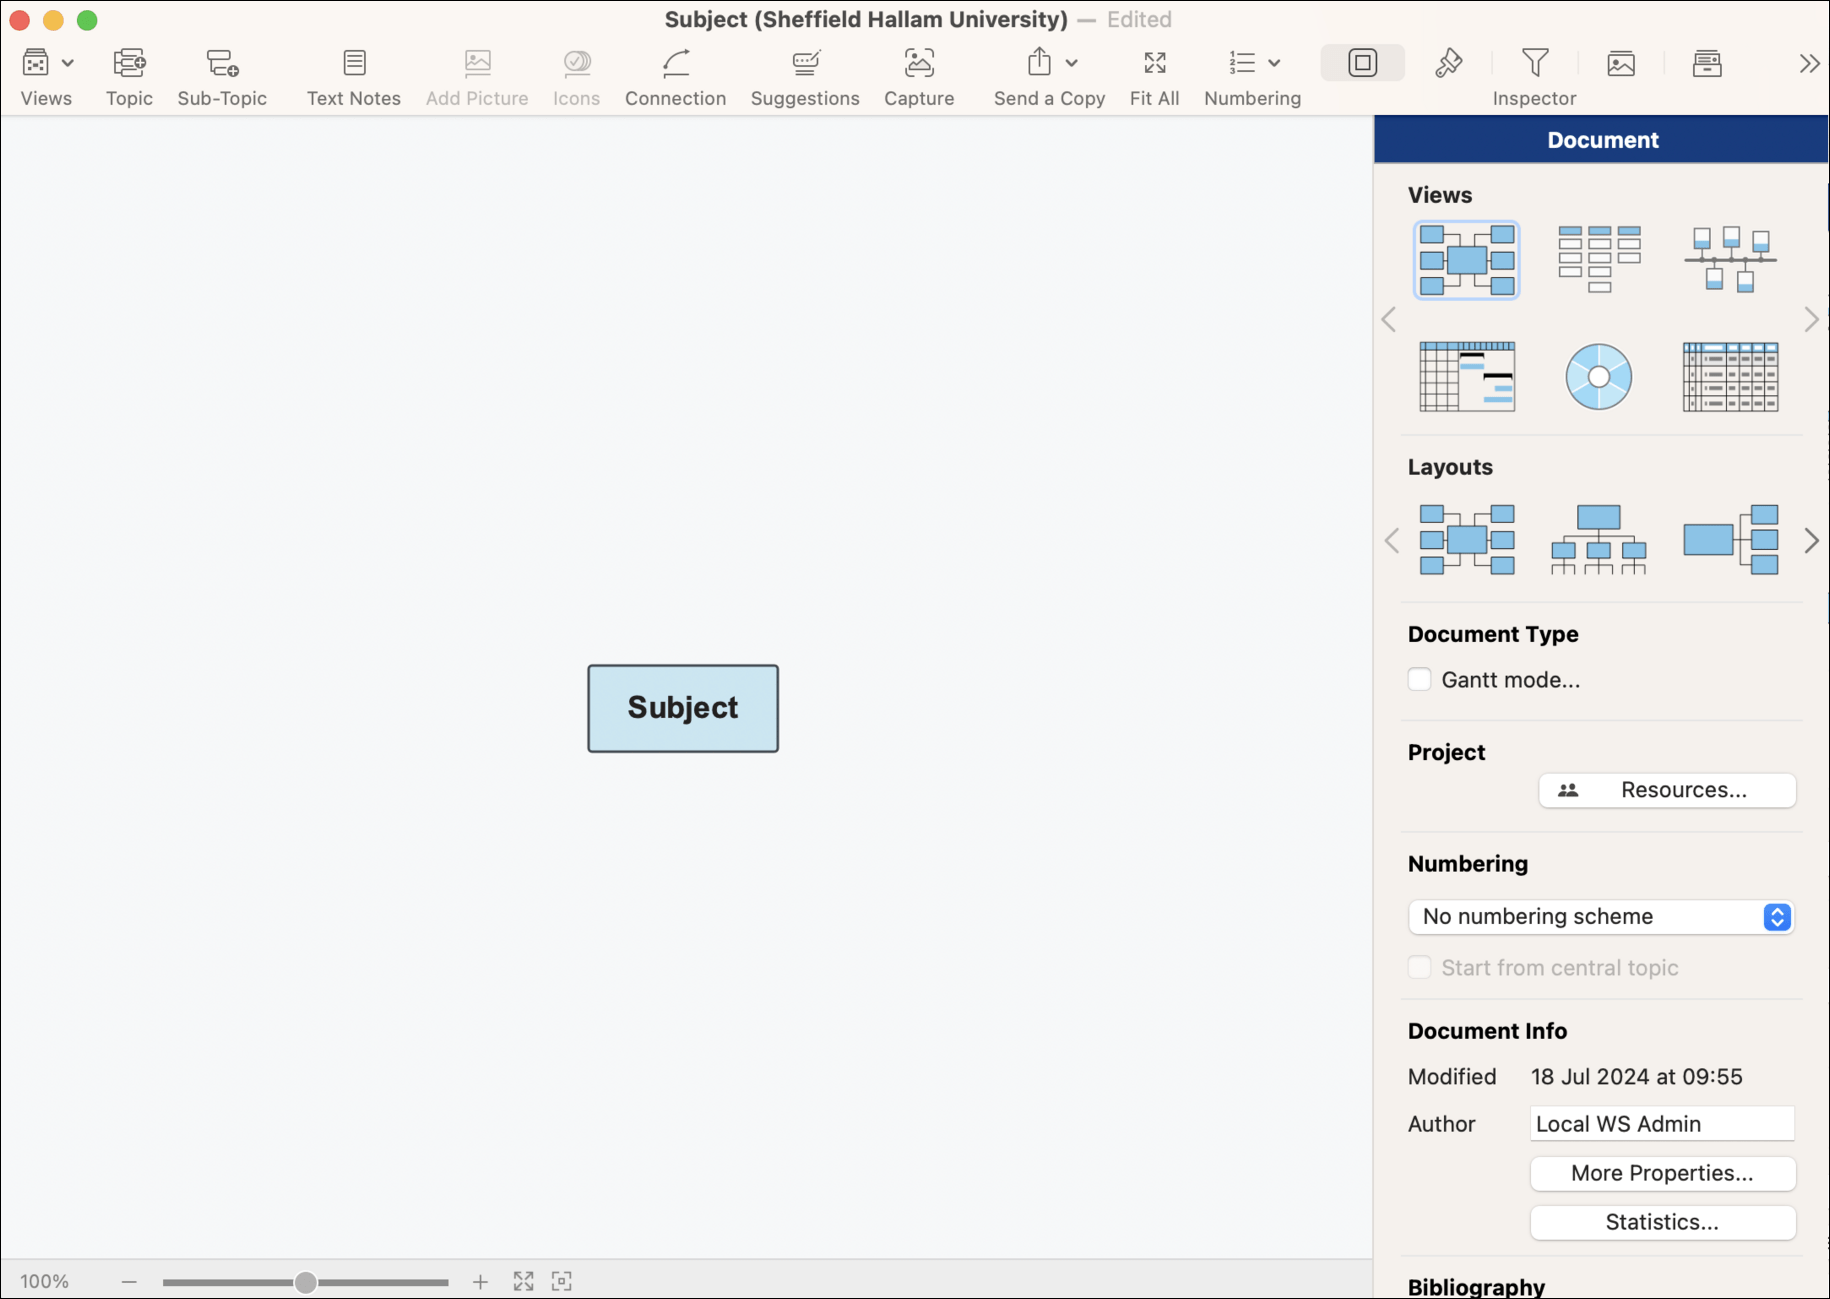
Task: Open the Inspector filter icon
Action: coord(1535,64)
